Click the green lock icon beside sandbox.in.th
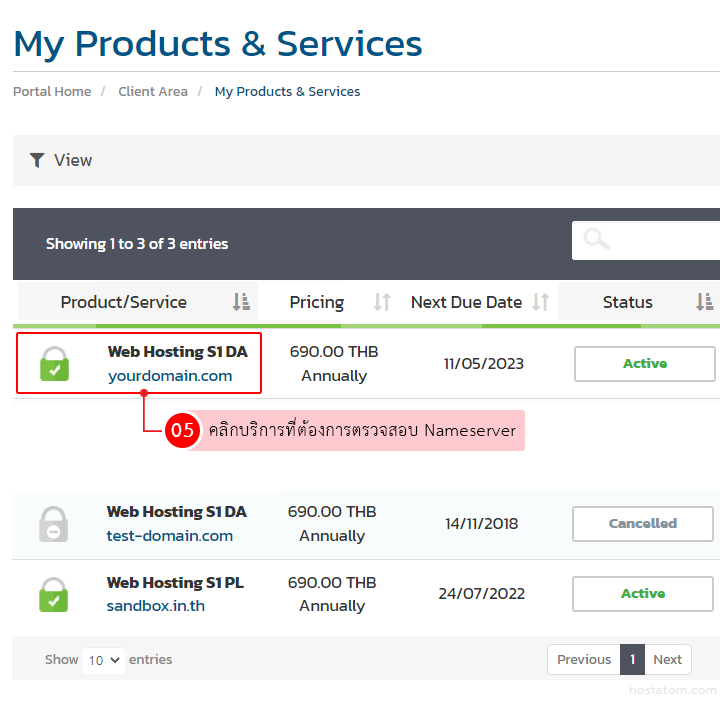This screenshot has width=720, height=703. (53, 594)
